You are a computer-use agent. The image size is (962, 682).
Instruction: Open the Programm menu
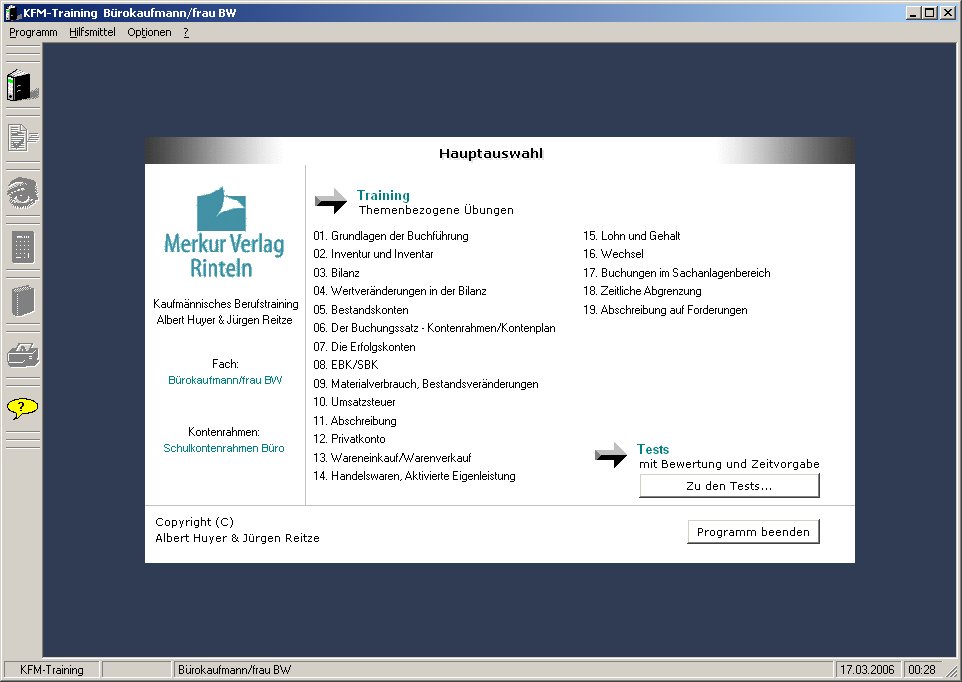(33, 33)
